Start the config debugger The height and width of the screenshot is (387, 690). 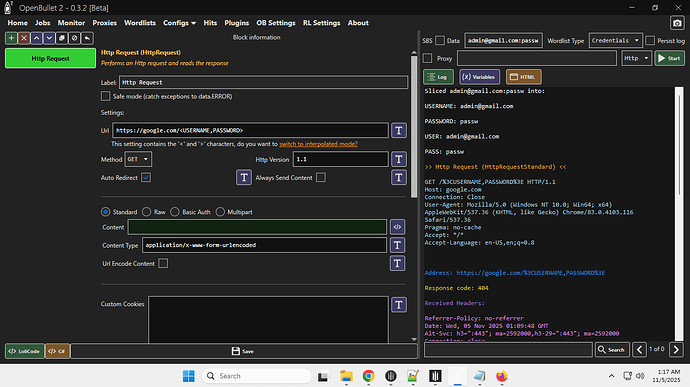[x=669, y=58]
